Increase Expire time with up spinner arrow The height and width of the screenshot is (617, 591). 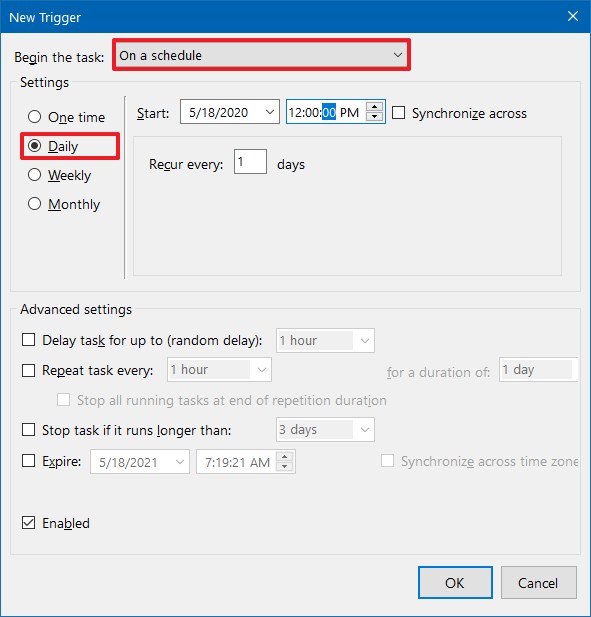(x=284, y=456)
